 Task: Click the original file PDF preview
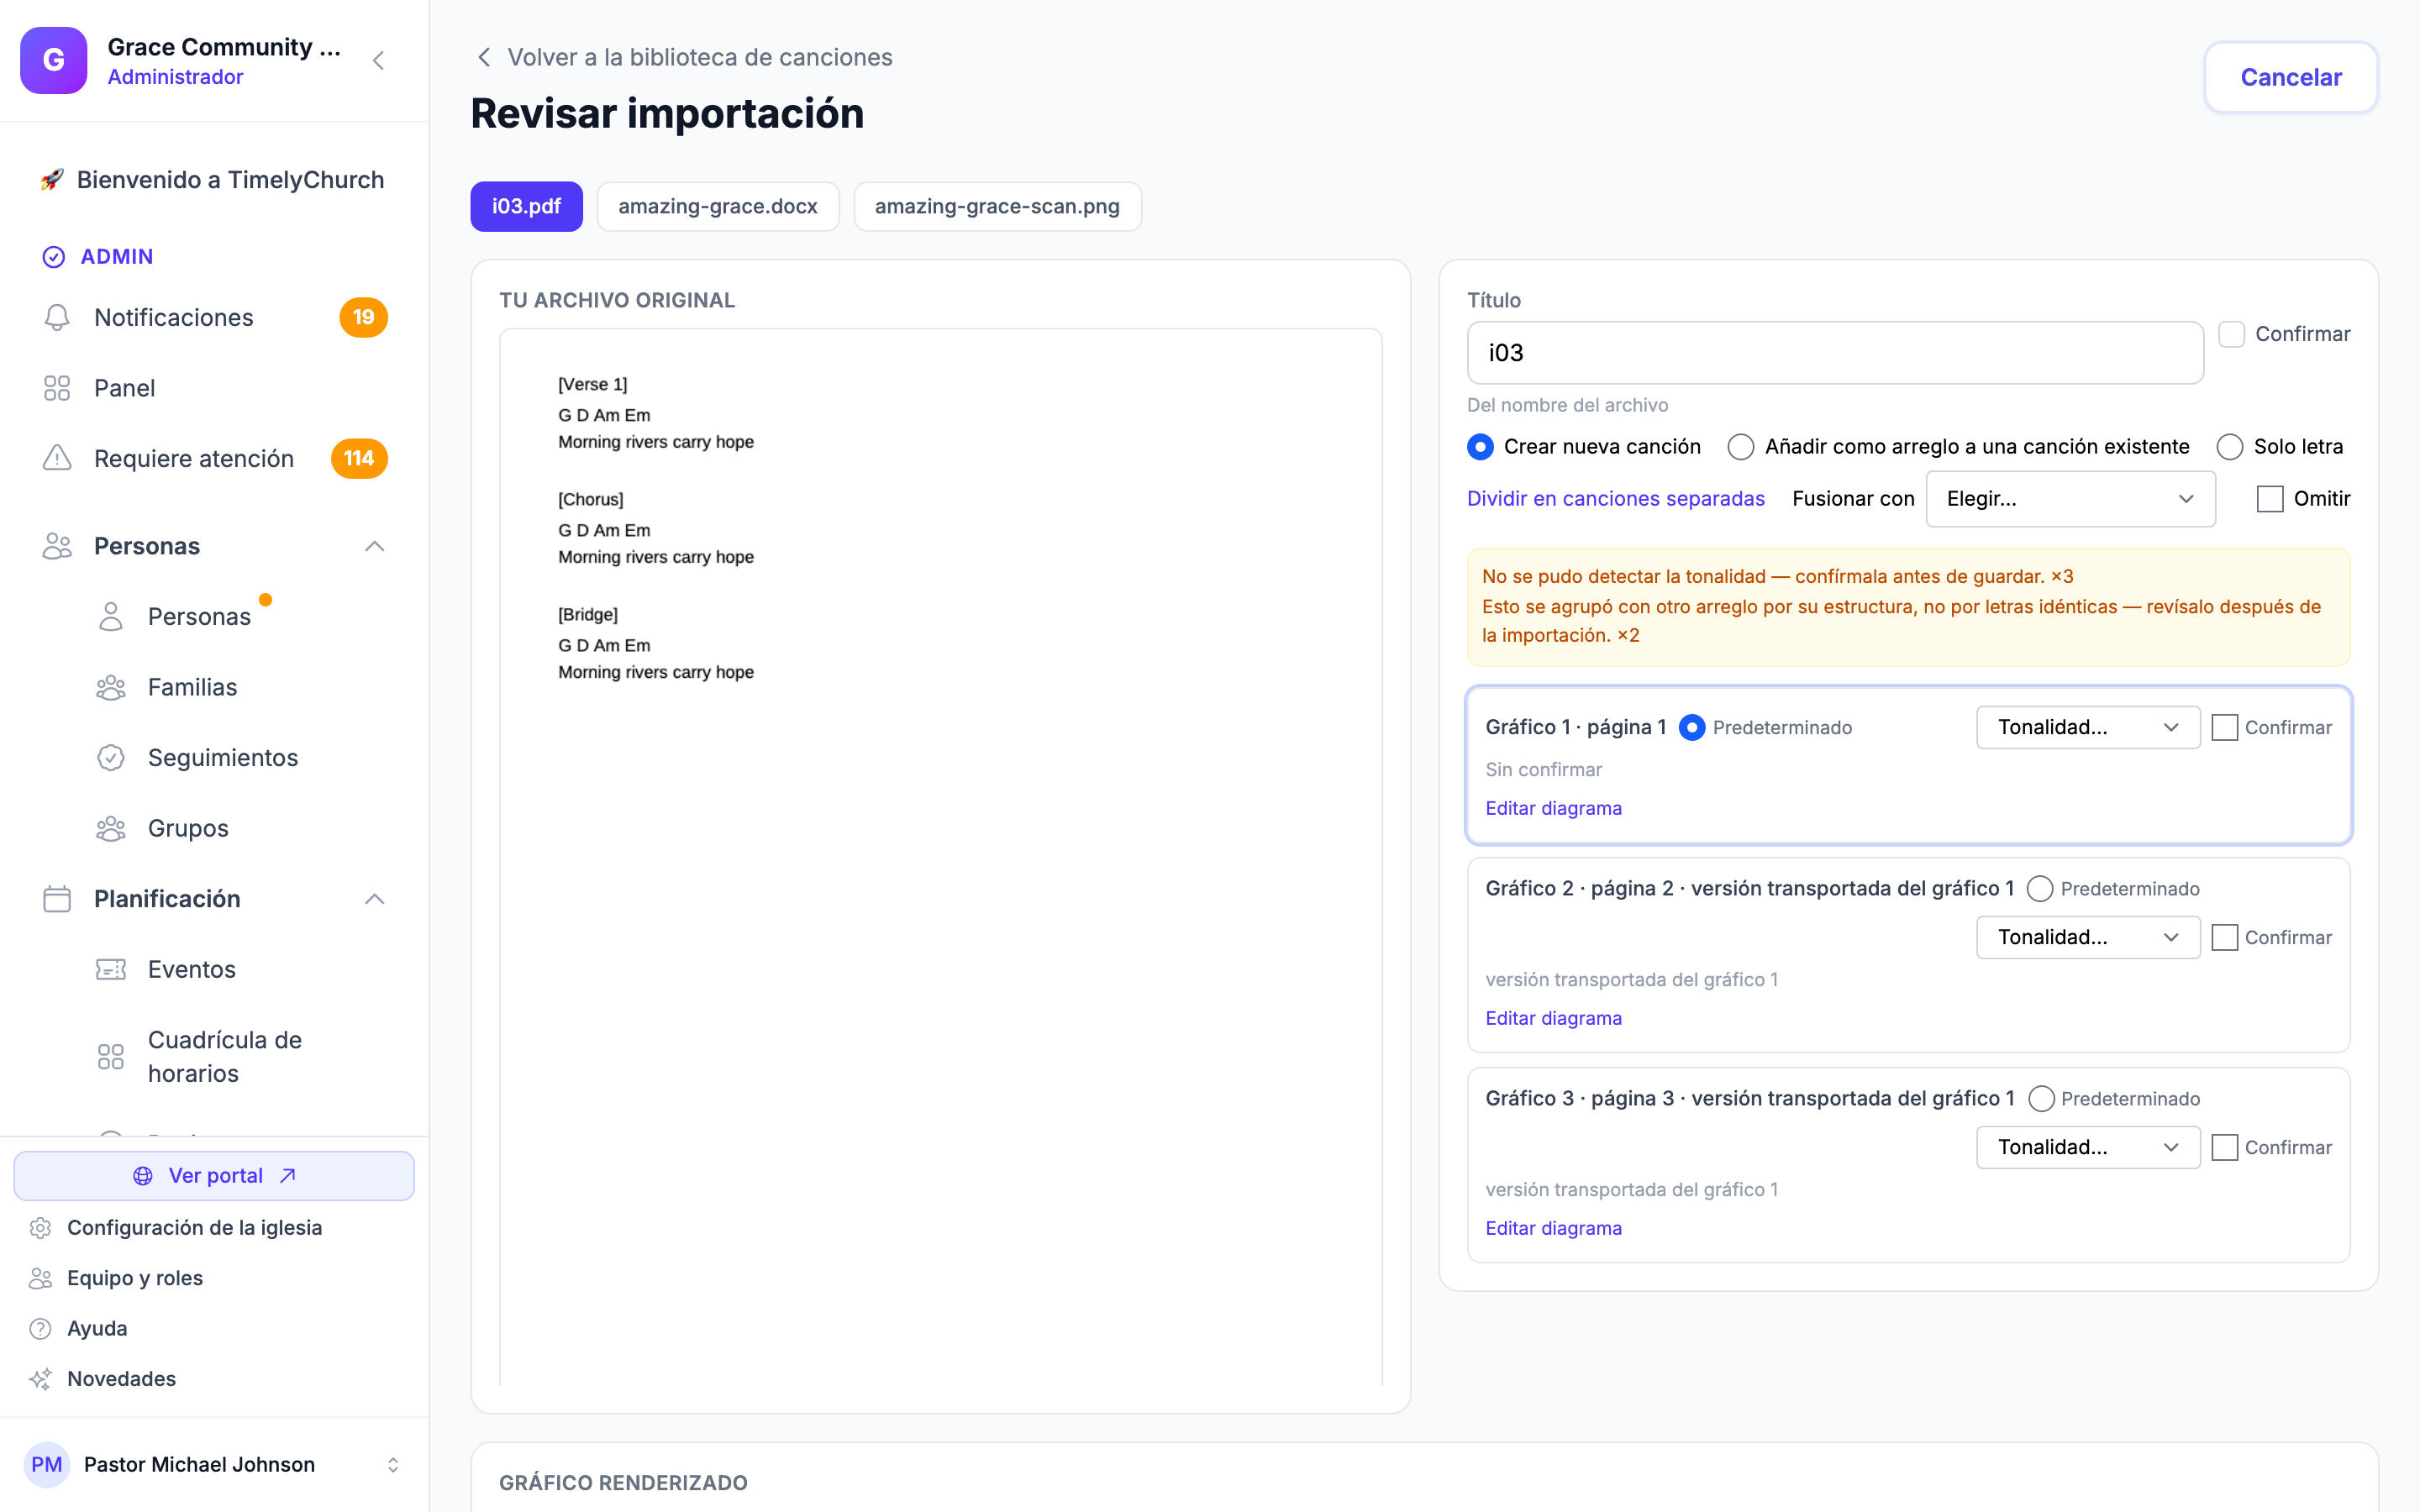coord(940,856)
